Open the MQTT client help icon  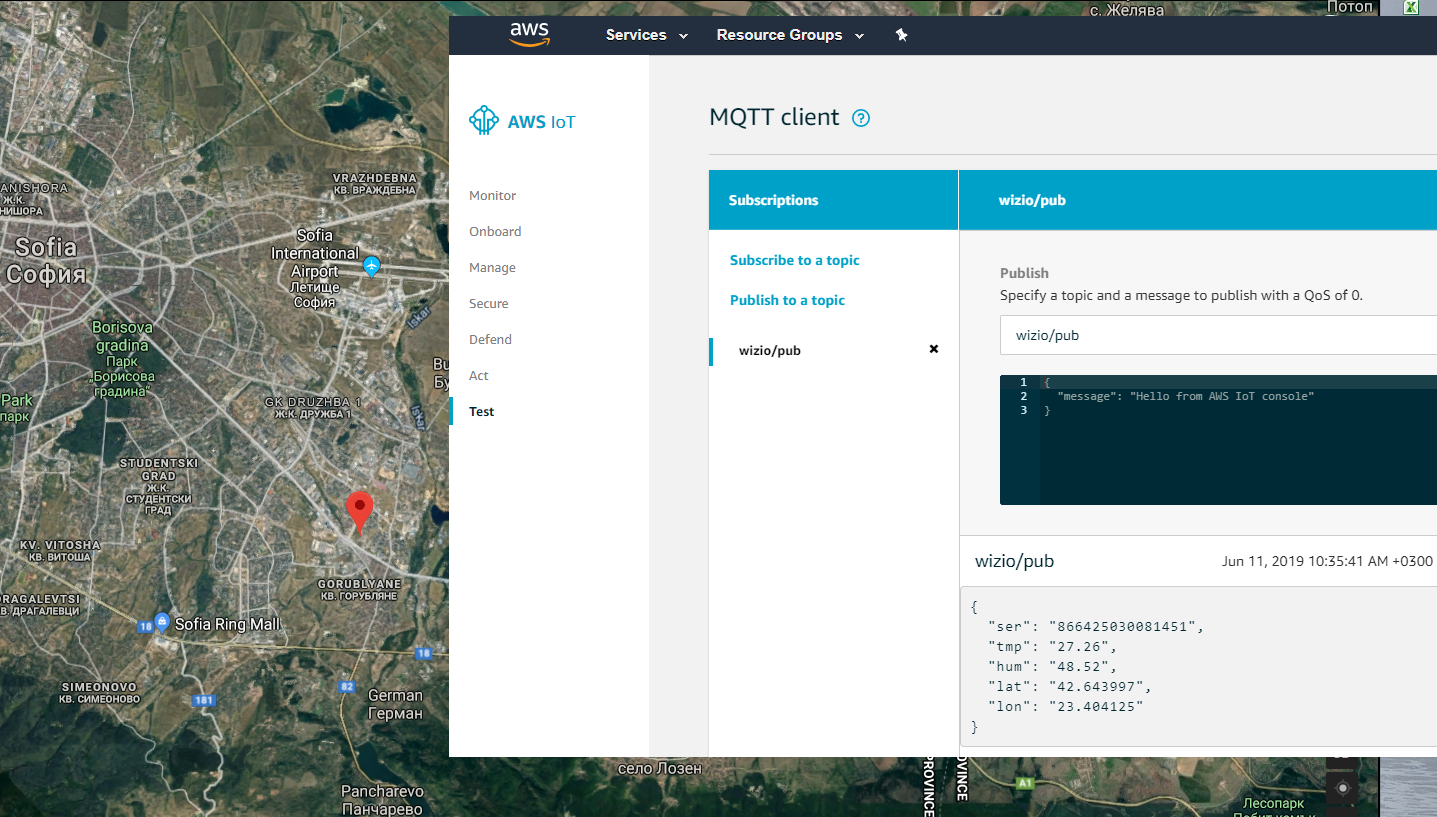860,118
